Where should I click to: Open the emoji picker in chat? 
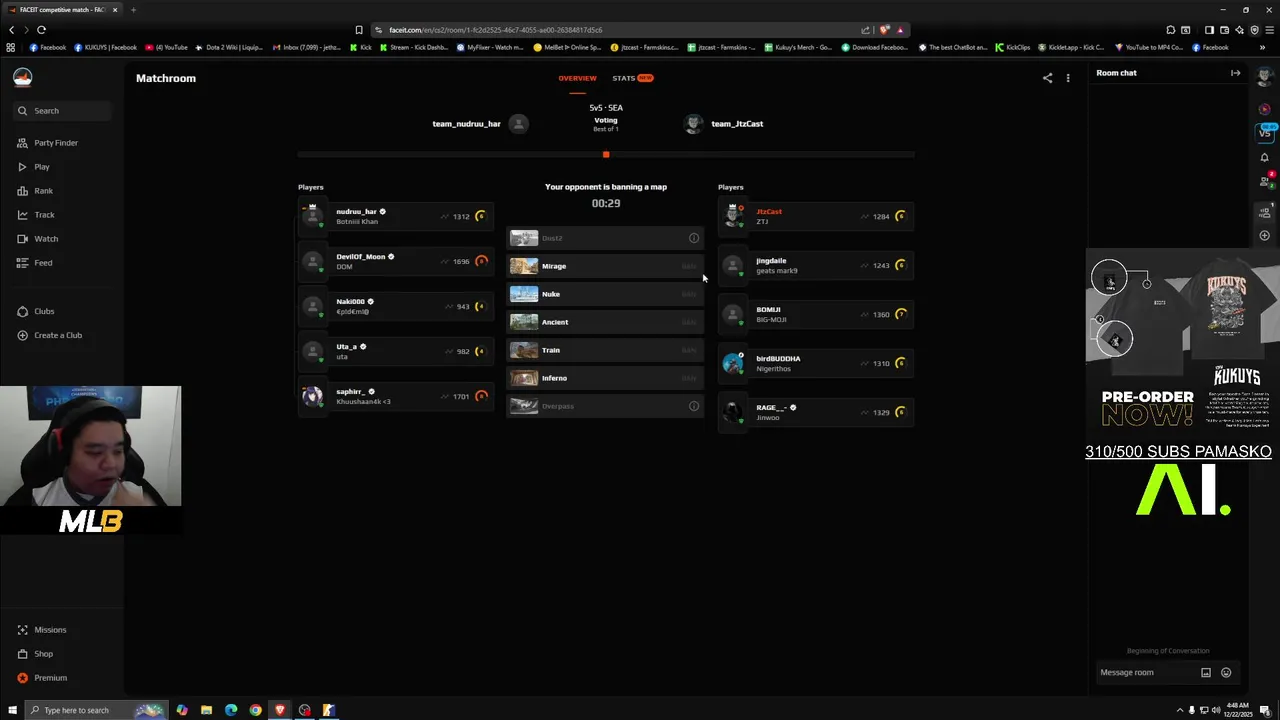click(1226, 673)
